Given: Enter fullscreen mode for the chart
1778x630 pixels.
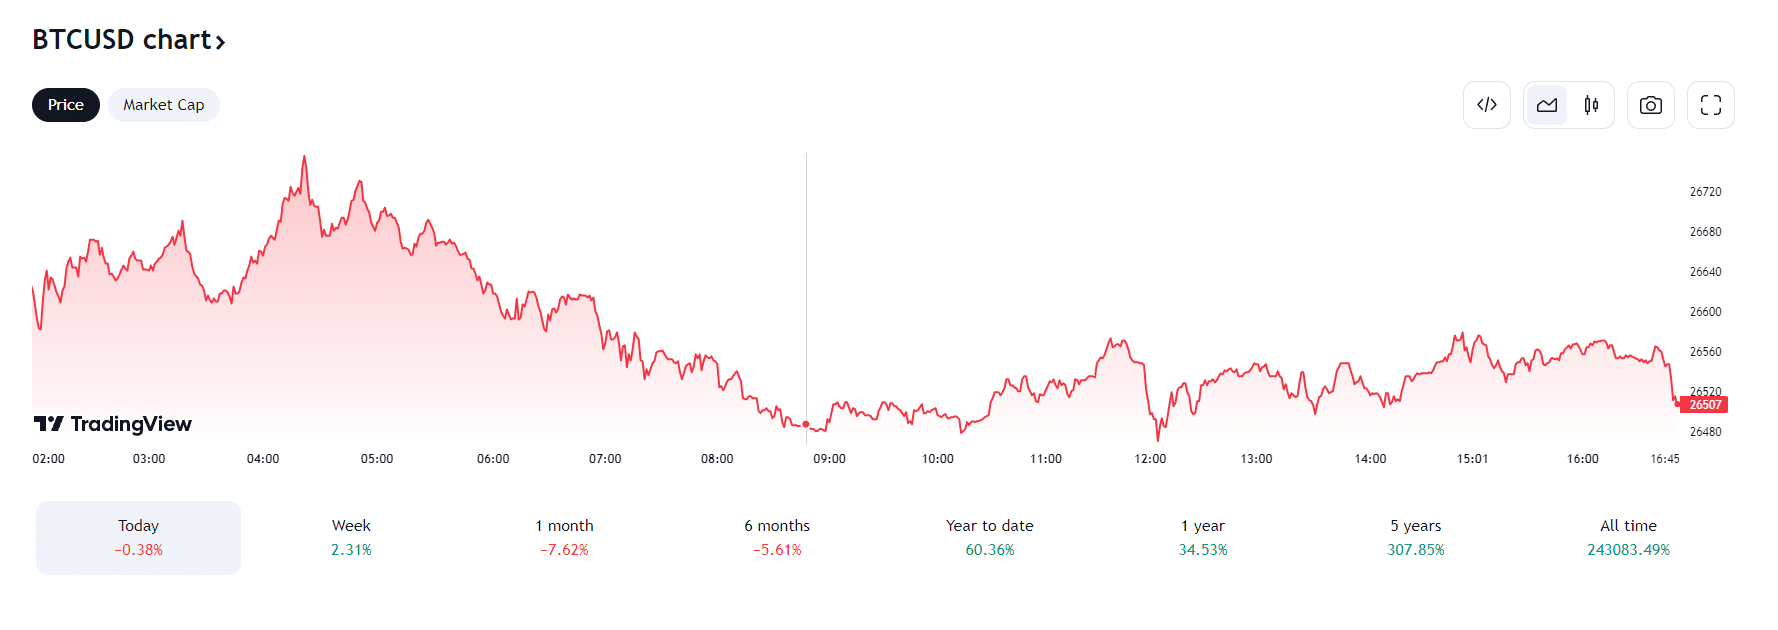Looking at the screenshot, I should click(x=1710, y=105).
